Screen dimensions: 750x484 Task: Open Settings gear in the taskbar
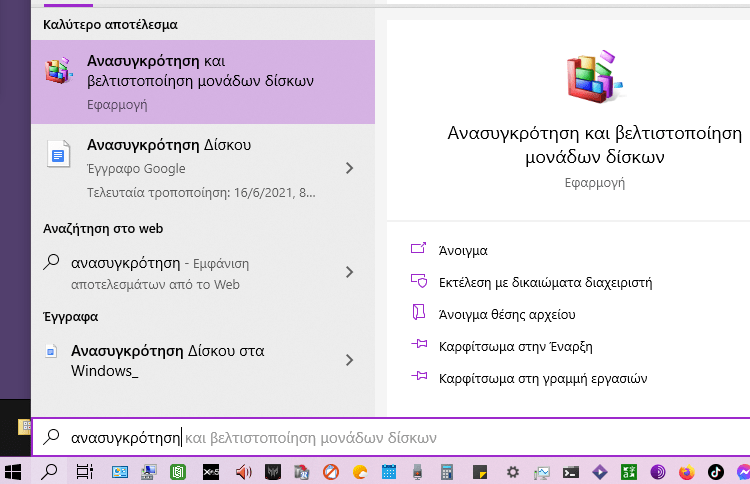tap(512, 471)
